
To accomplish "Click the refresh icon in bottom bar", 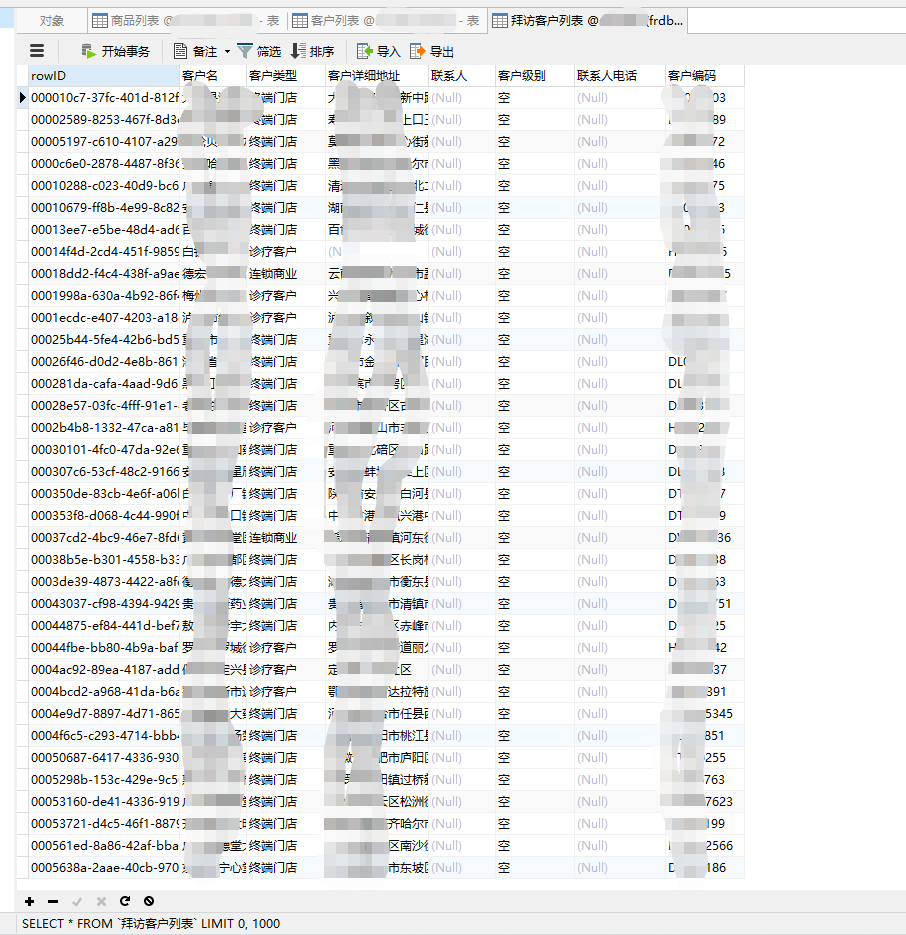I will tap(125, 901).
